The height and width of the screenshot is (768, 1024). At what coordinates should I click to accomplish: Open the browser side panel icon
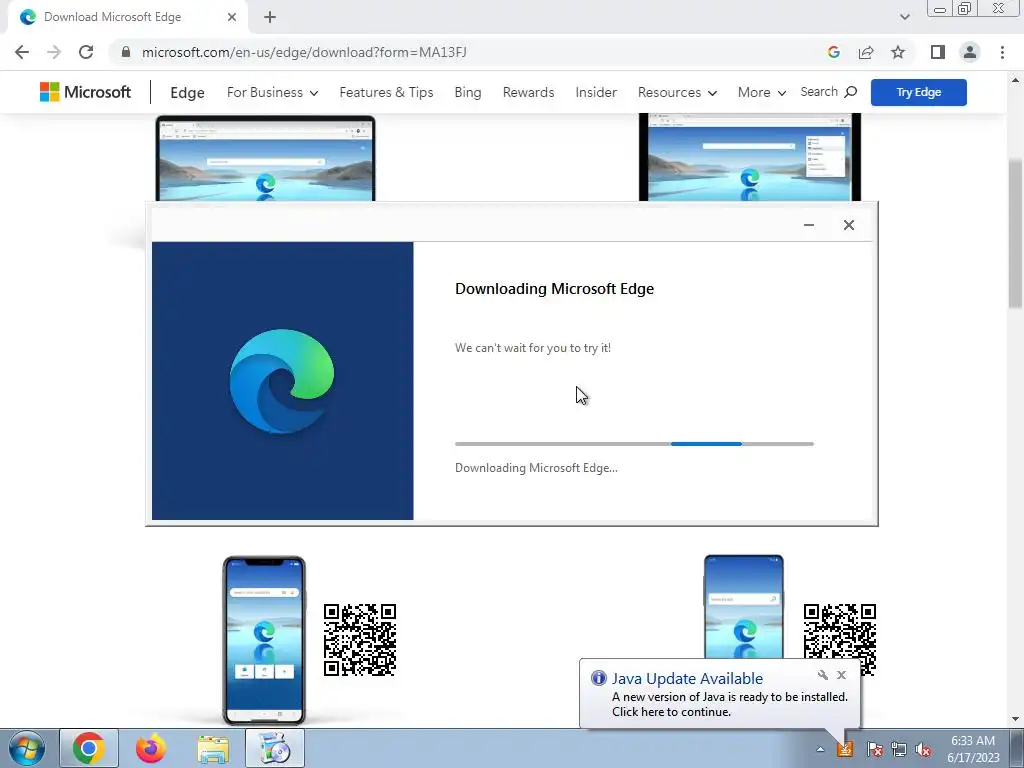click(x=938, y=52)
